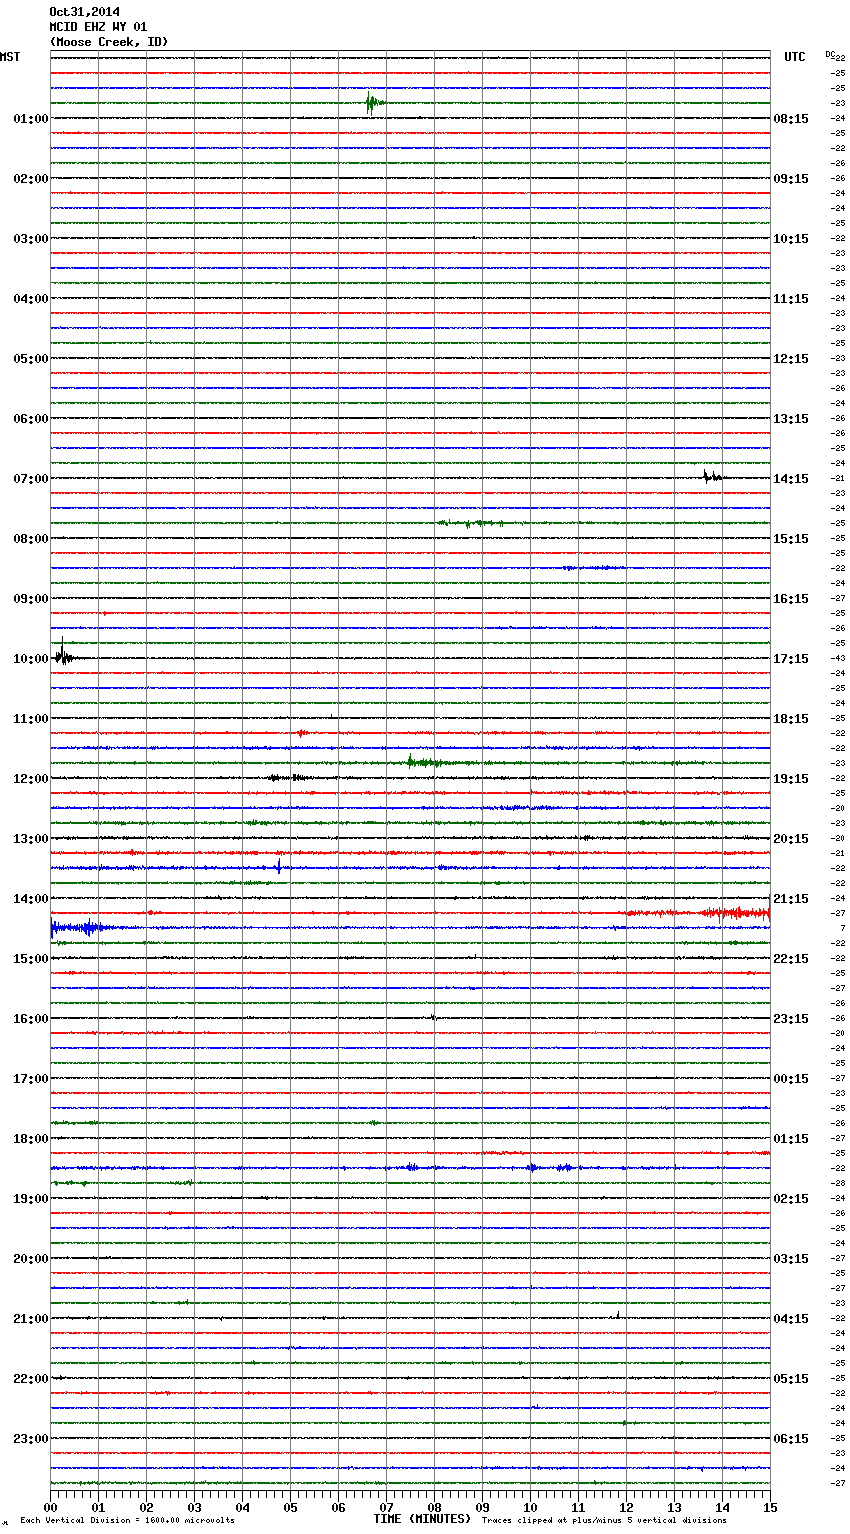Select the MCID EHZ WY 01 station label

pos(98,27)
